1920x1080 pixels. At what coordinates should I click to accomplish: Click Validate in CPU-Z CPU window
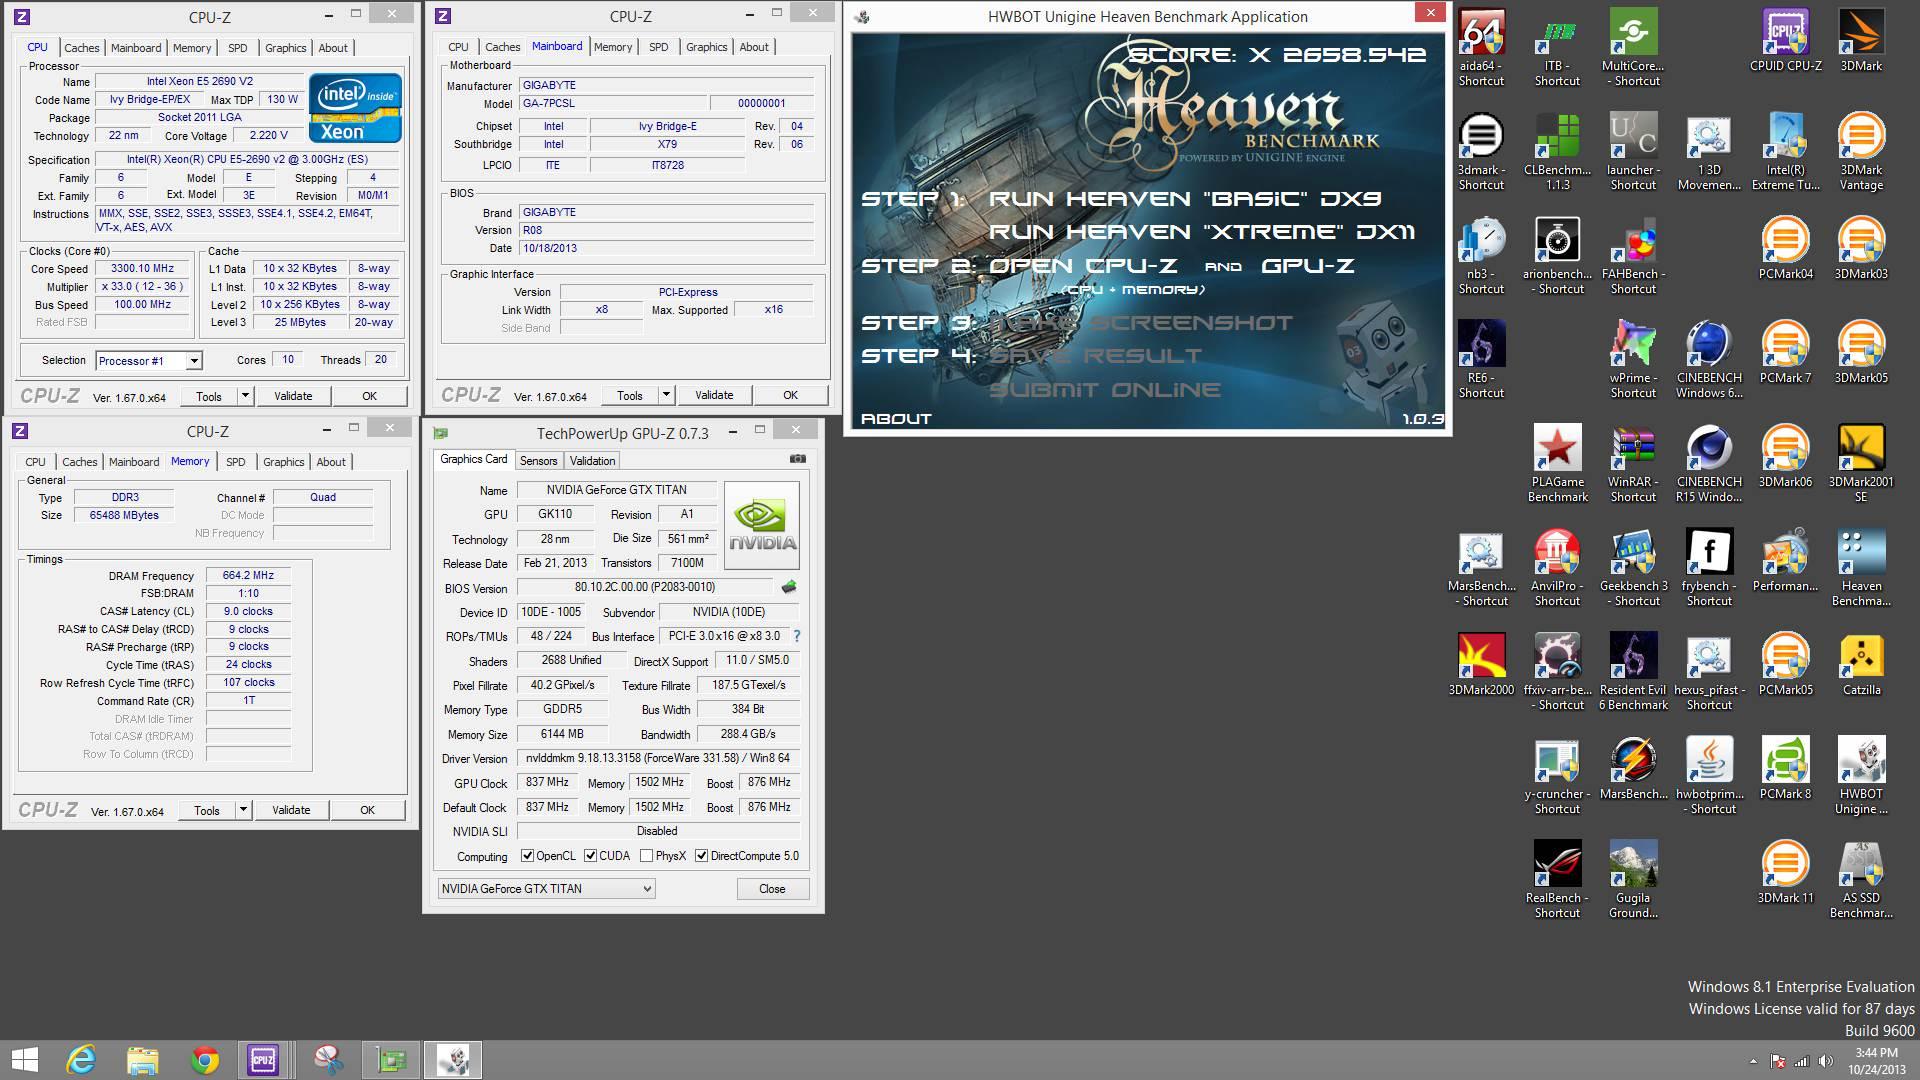click(293, 396)
